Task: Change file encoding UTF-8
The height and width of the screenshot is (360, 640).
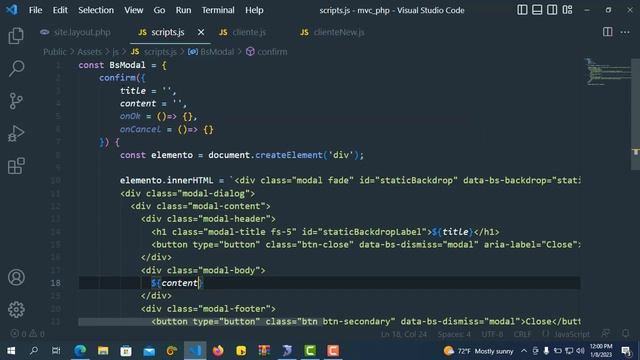Action: tap(492, 334)
